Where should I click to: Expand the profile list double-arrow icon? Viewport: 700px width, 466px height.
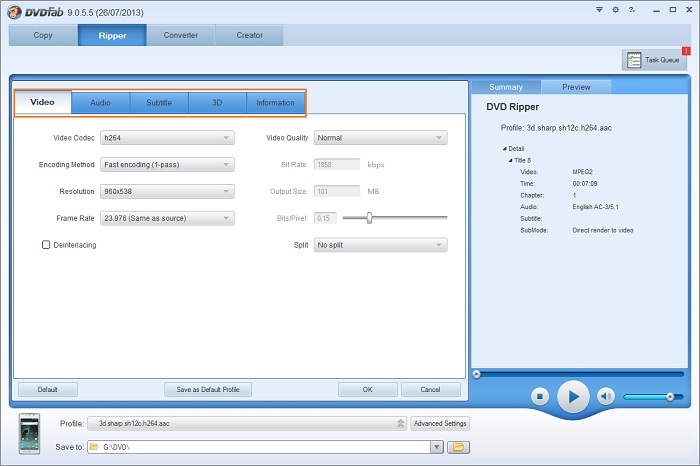point(400,423)
